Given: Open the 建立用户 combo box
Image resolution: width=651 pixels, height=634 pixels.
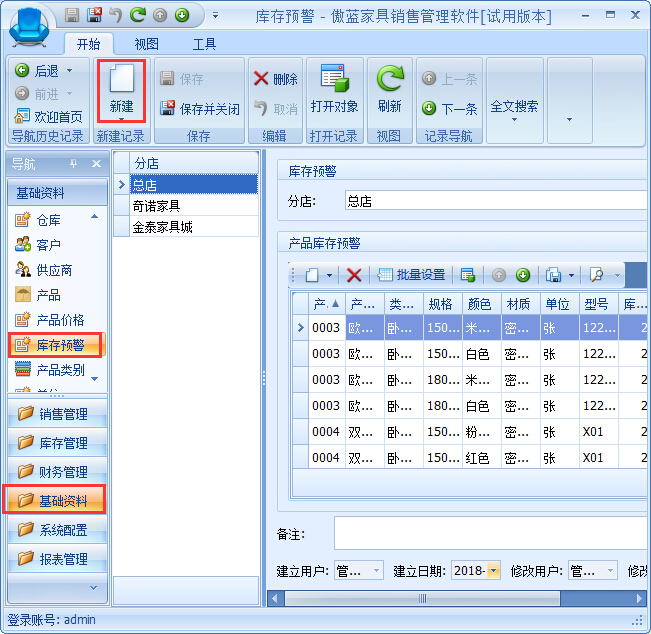Looking at the screenshot, I should click(x=376, y=571).
